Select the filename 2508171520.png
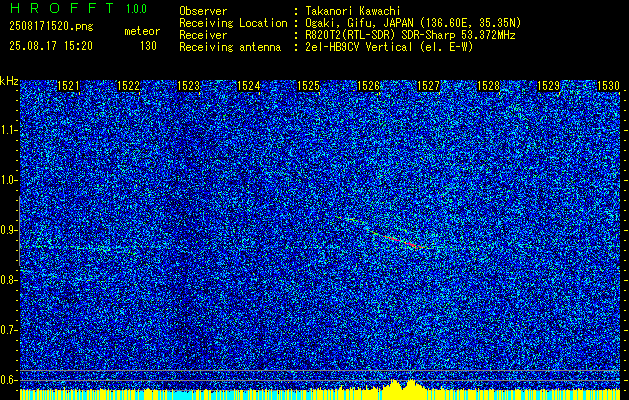This screenshot has height=400, width=629. (51, 27)
